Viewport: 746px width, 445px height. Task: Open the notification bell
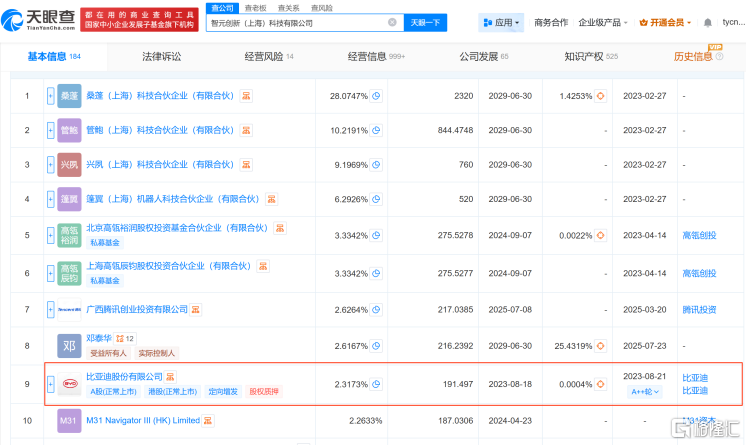(707, 22)
